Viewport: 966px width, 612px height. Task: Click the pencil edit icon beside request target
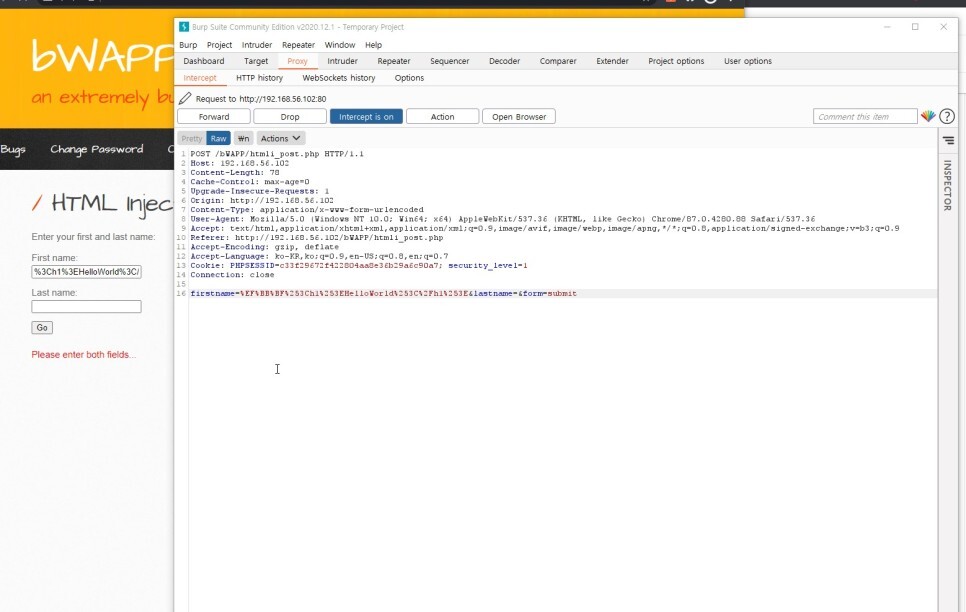(185, 99)
